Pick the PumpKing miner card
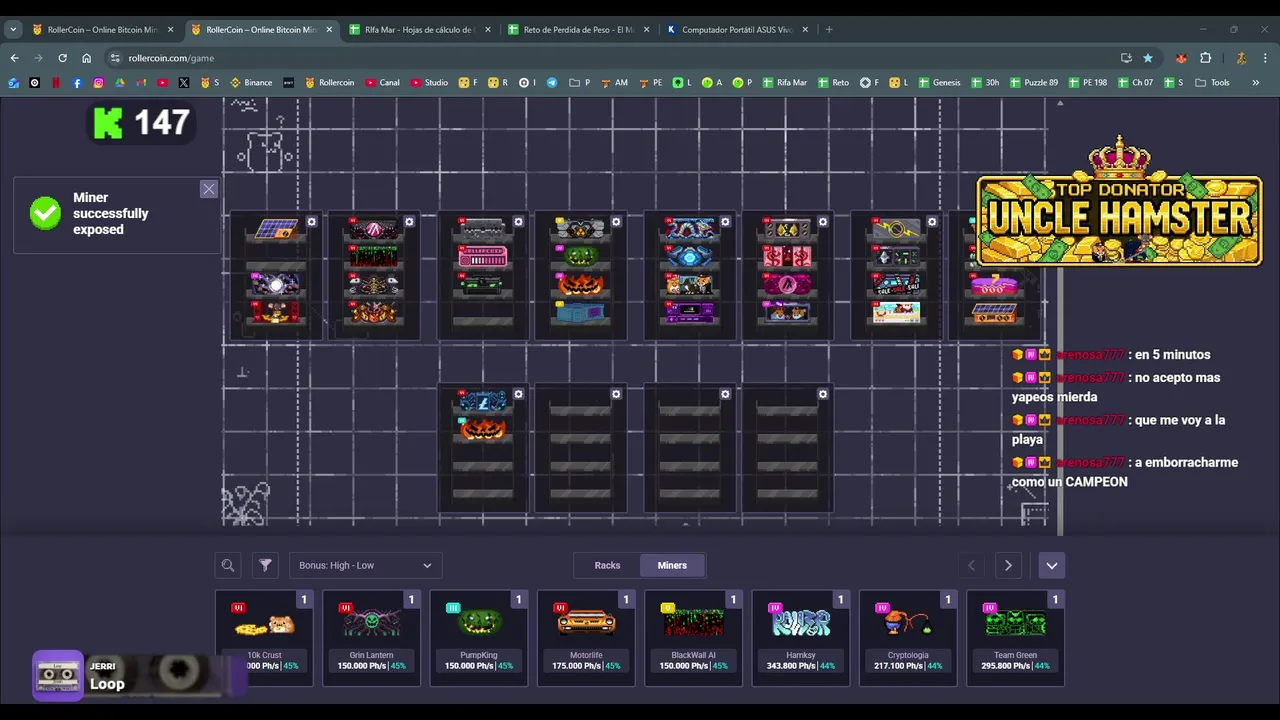 (x=478, y=638)
